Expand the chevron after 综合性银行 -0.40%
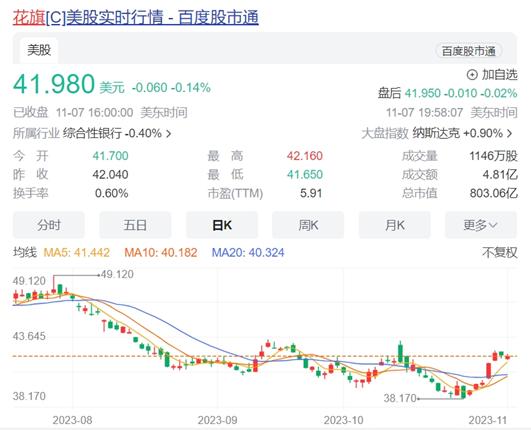 point(169,134)
